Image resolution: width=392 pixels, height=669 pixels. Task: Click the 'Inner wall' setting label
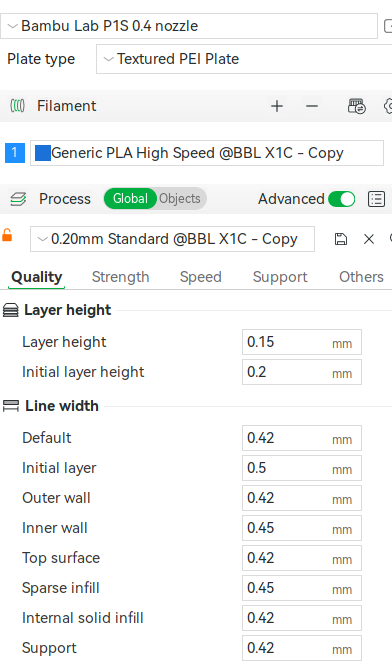55,528
